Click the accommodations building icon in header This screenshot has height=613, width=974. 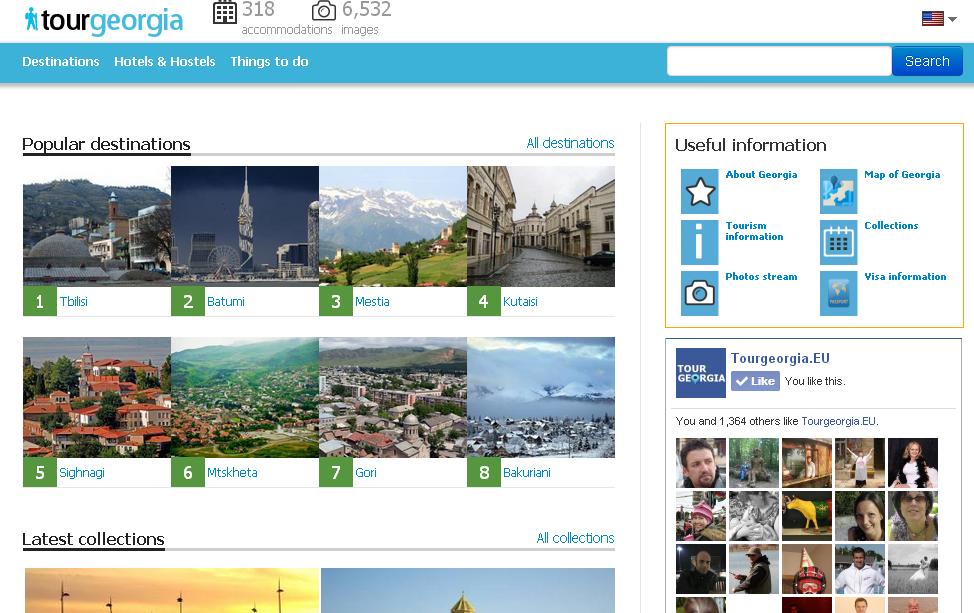click(225, 11)
